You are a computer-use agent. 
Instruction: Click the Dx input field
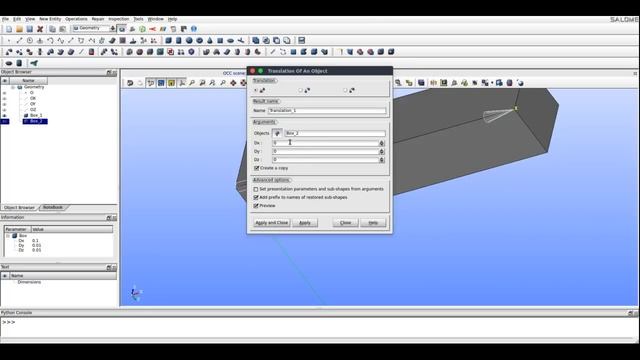(325, 143)
